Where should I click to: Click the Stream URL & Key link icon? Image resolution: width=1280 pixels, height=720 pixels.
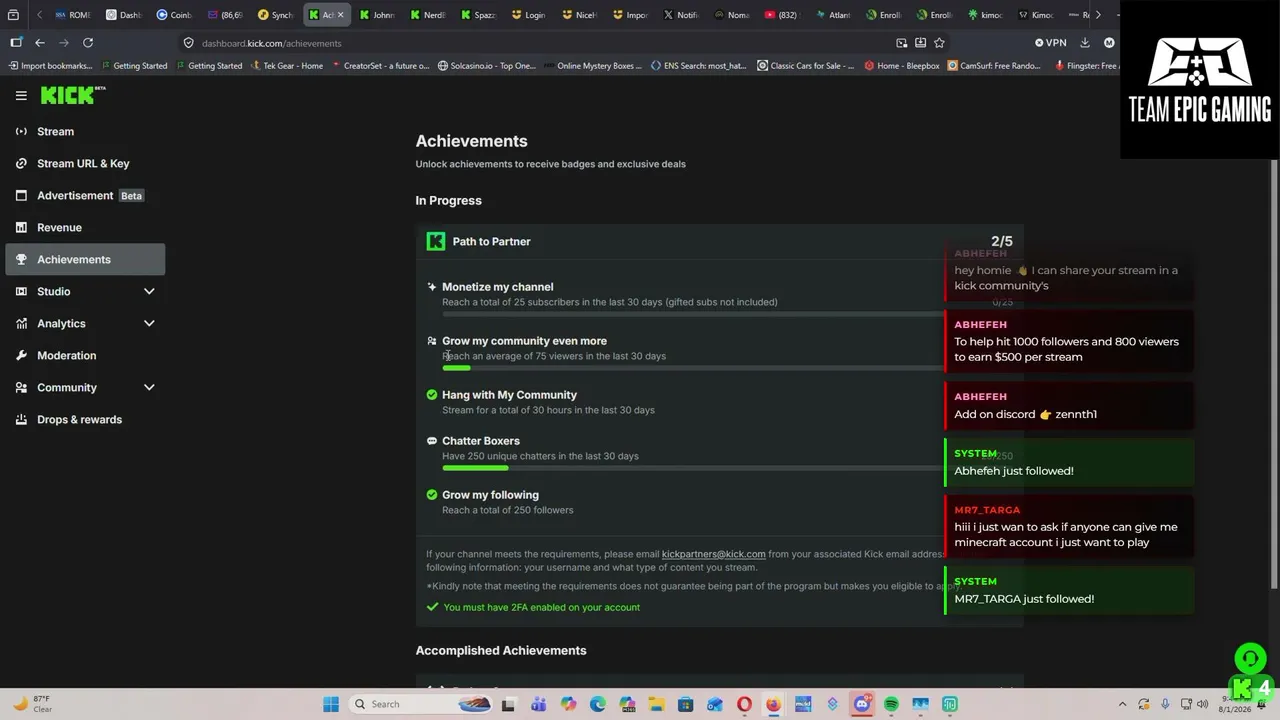21,163
